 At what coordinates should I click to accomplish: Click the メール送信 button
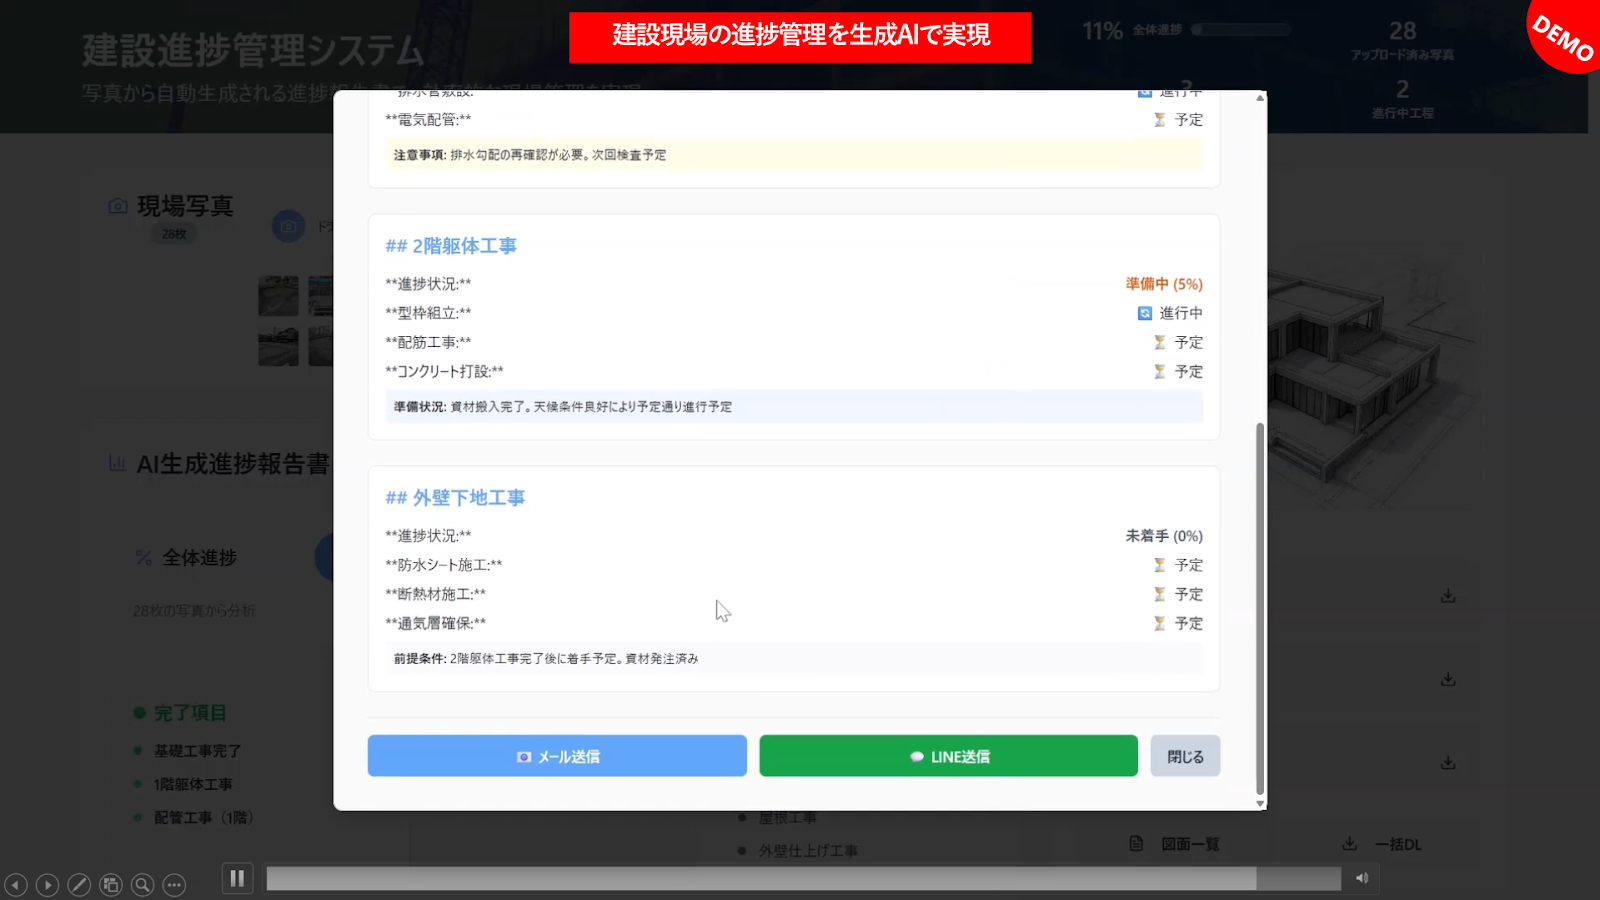557,756
